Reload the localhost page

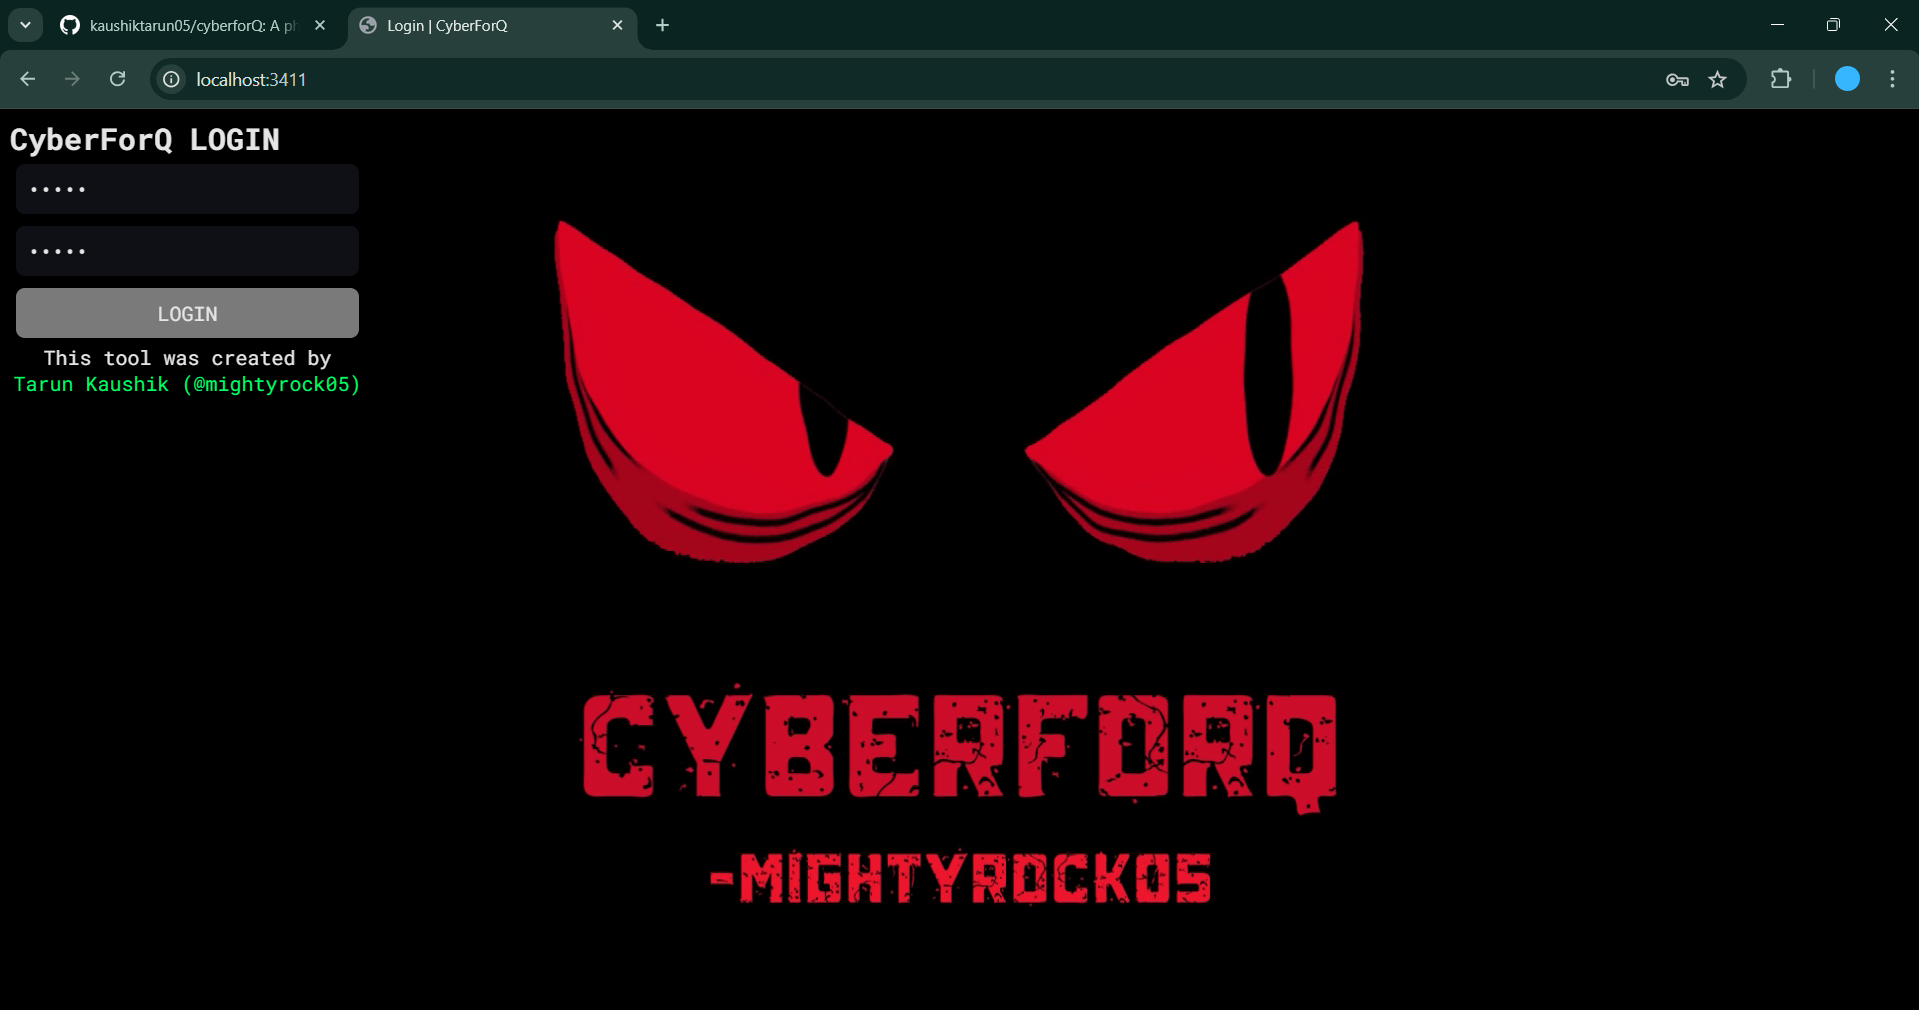pos(117,79)
